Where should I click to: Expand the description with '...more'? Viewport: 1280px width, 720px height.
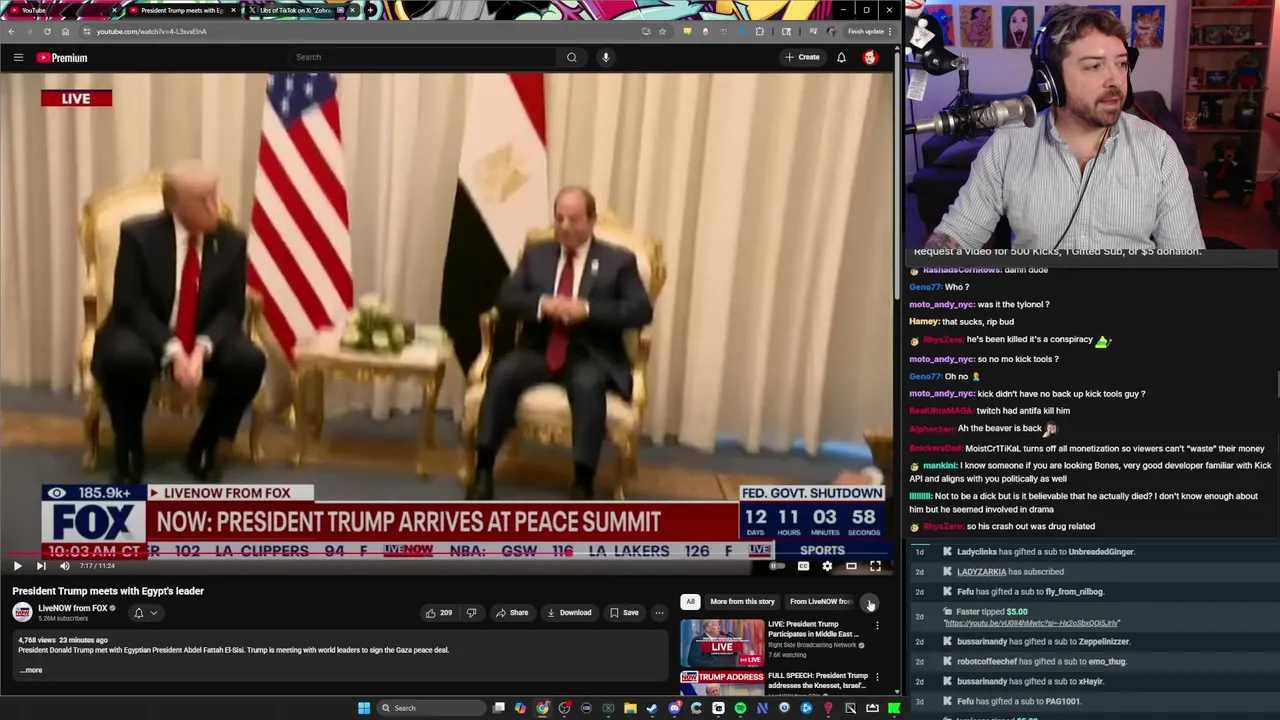pos(31,670)
